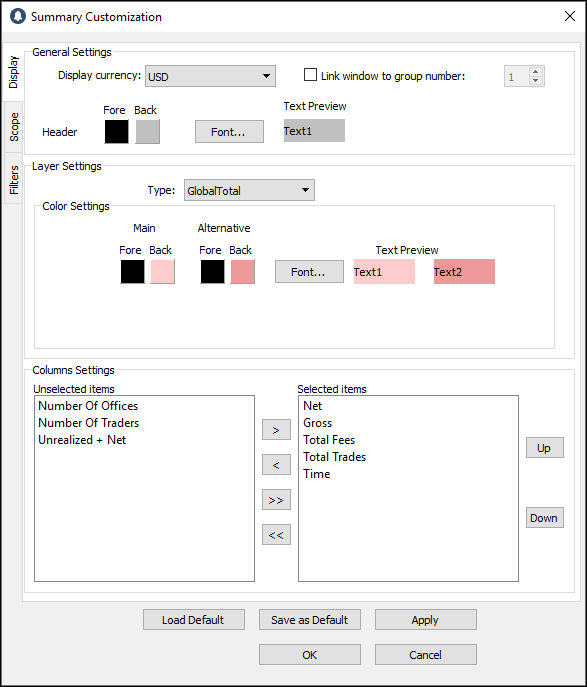
Task: Click the app icon in the title bar
Action: (x=18, y=17)
